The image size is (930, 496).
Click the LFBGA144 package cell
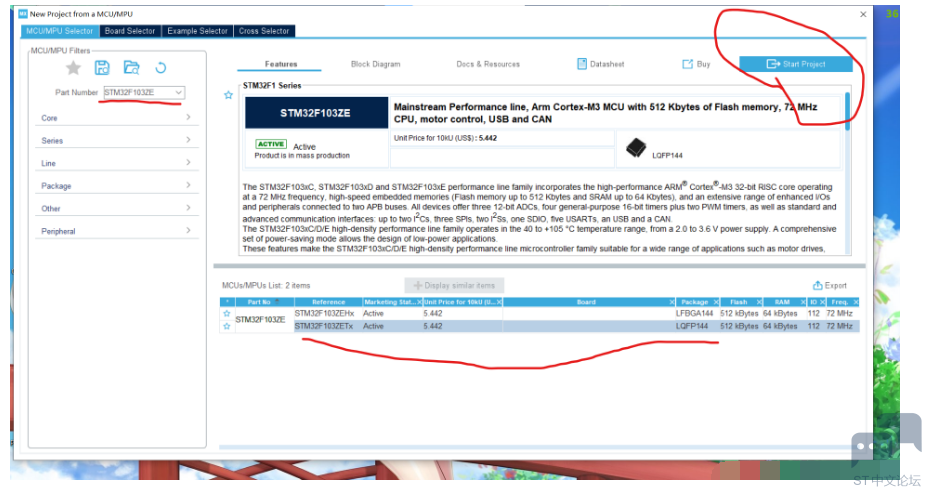[695, 313]
